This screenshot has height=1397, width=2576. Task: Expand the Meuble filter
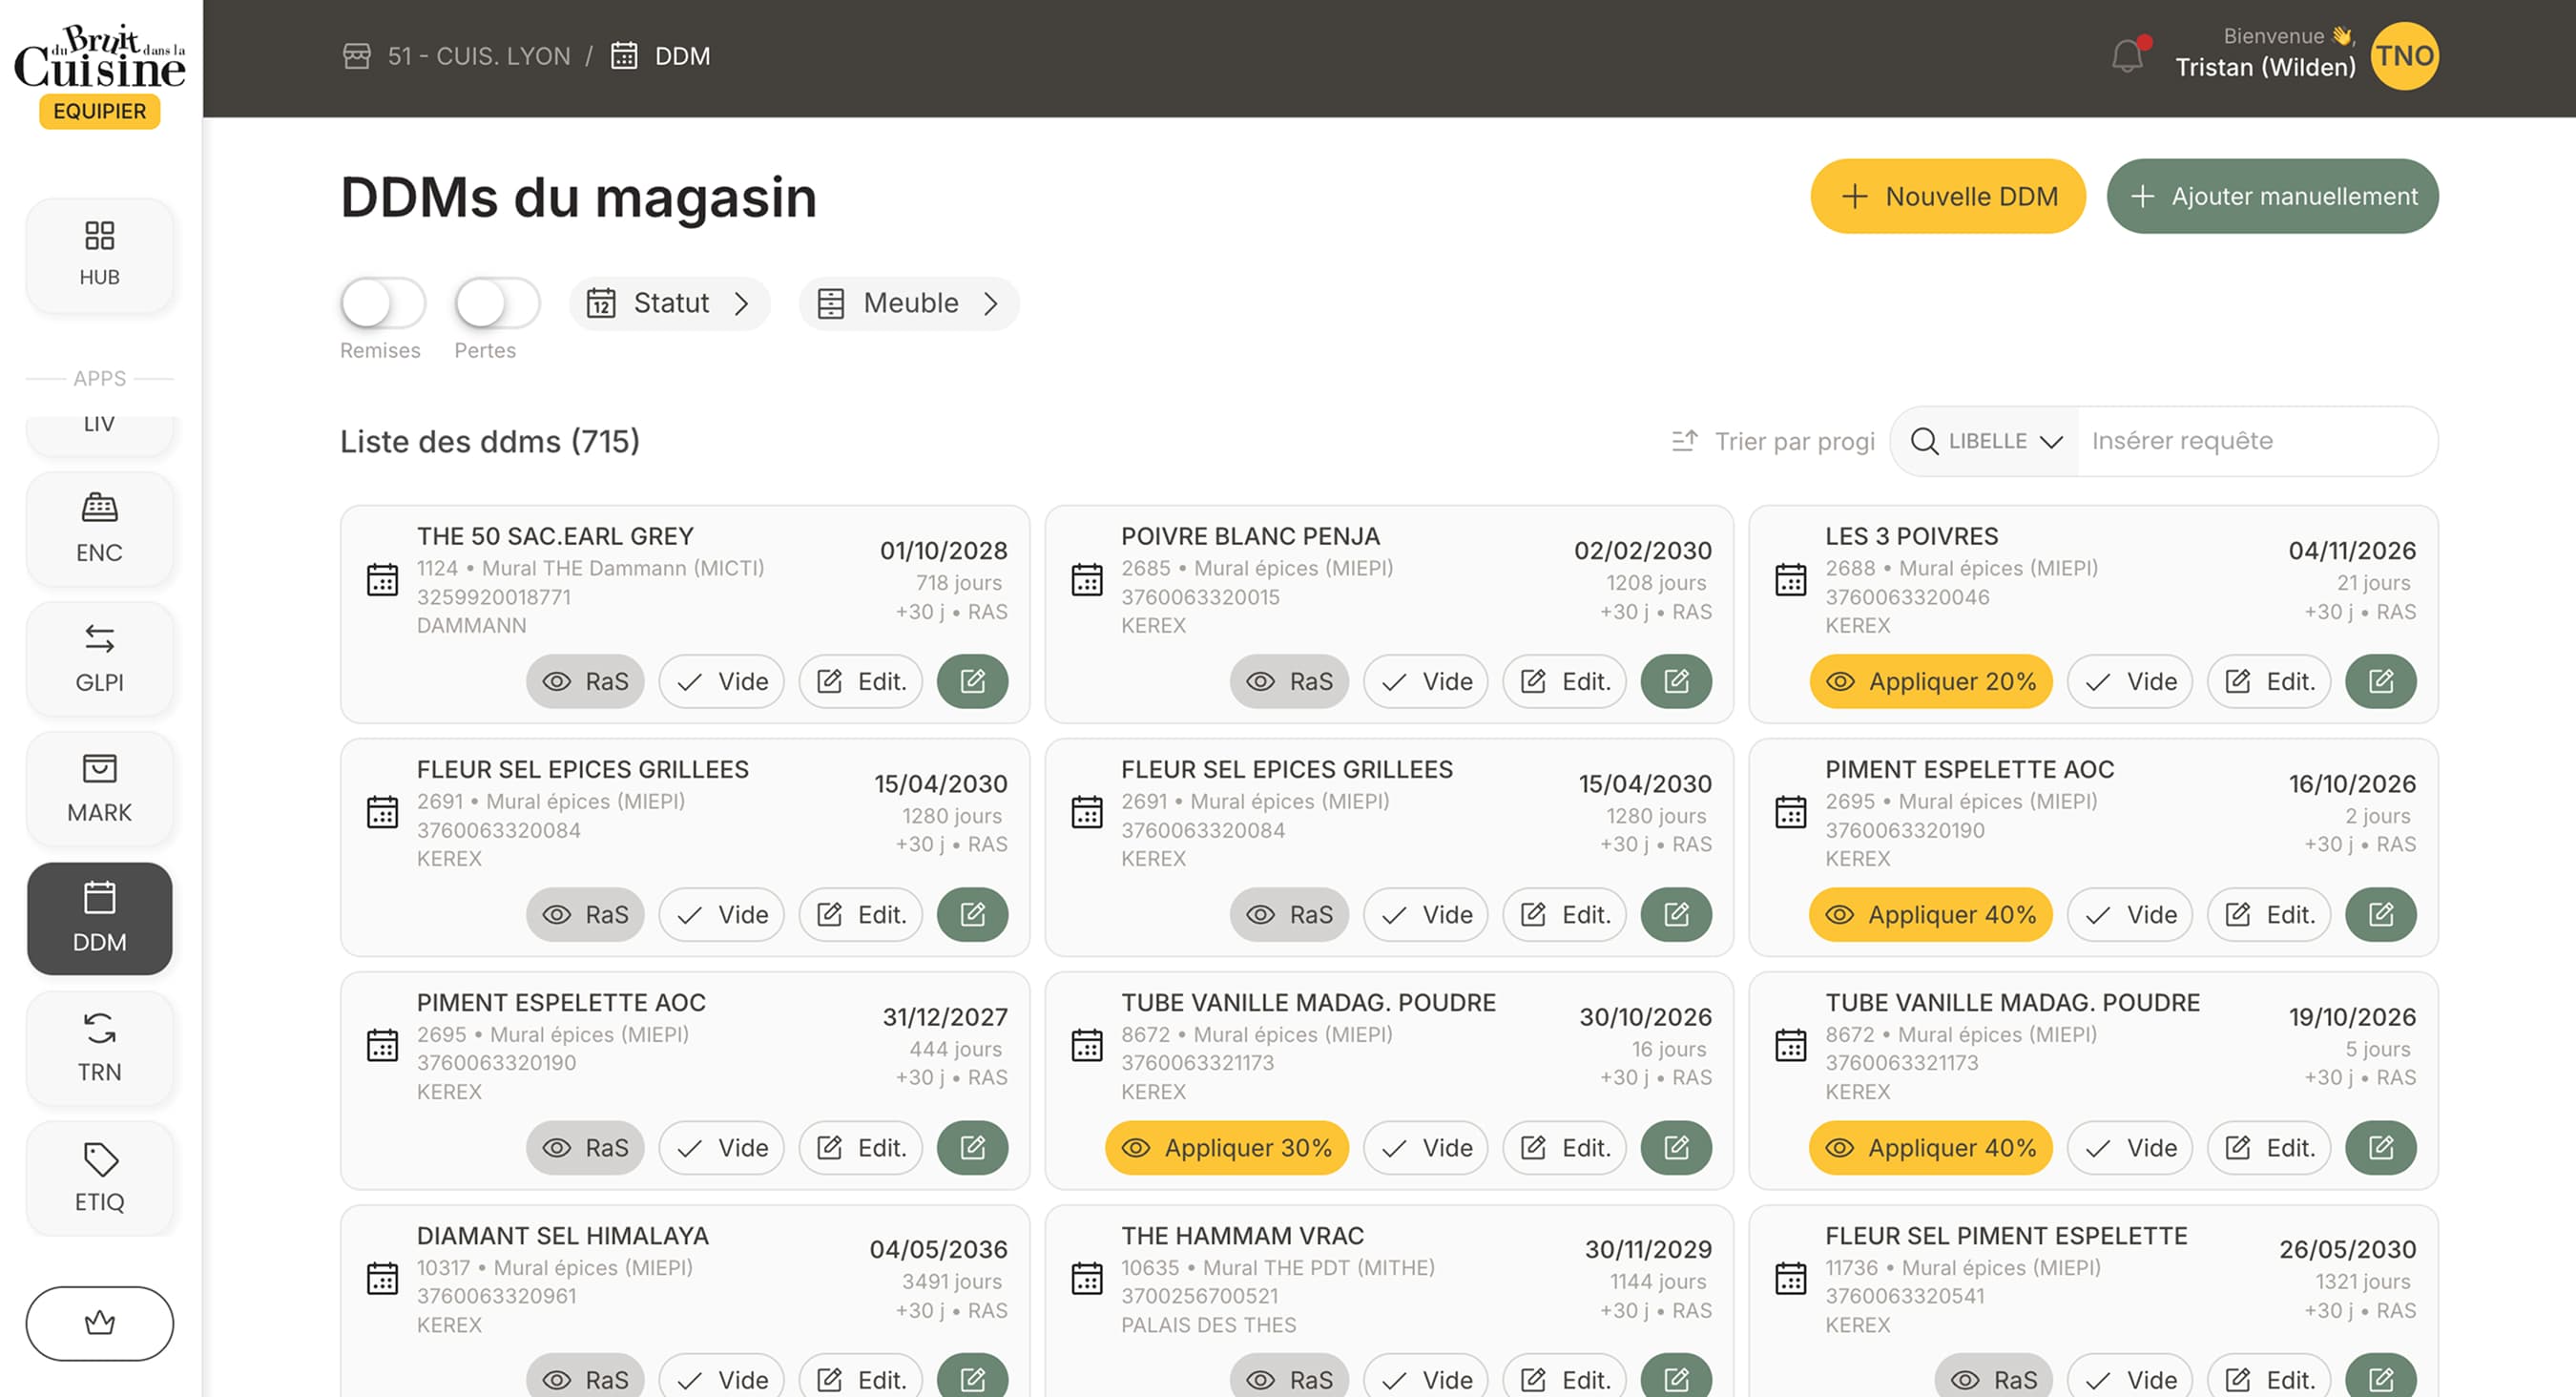coord(909,303)
